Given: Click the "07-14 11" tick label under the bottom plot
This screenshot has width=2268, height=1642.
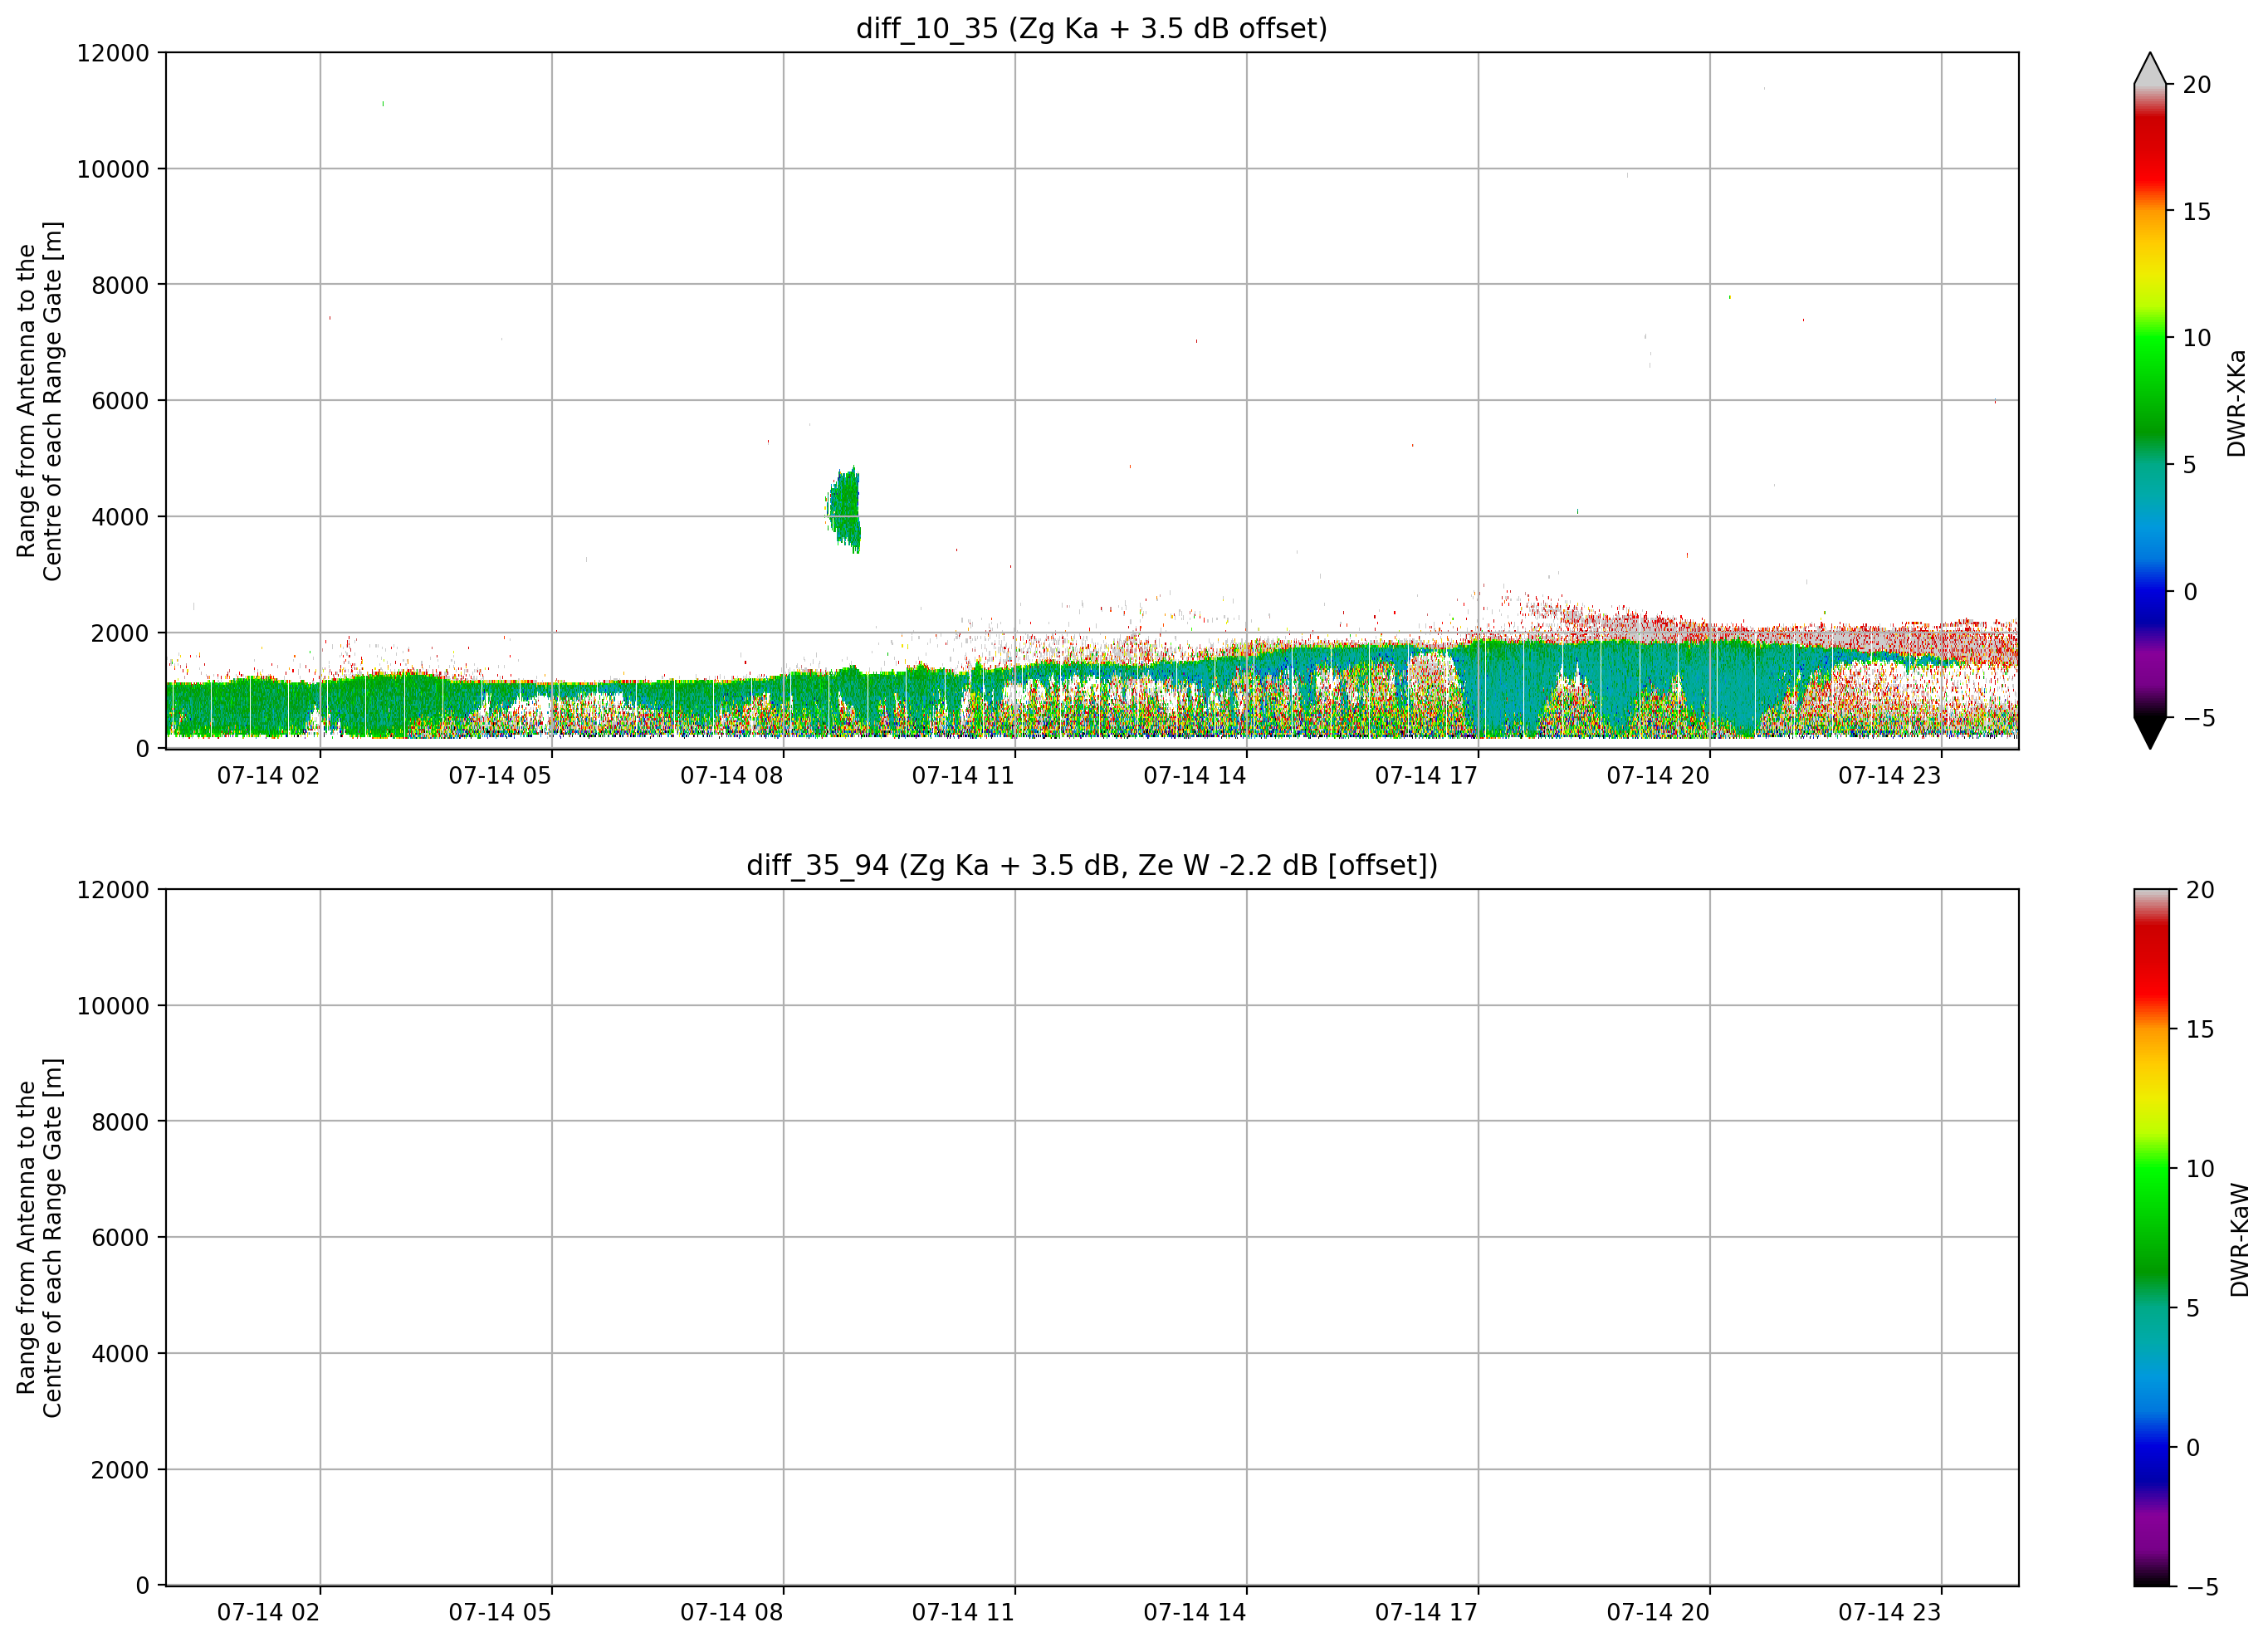Looking at the screenshot, I should coord(963,1612).
